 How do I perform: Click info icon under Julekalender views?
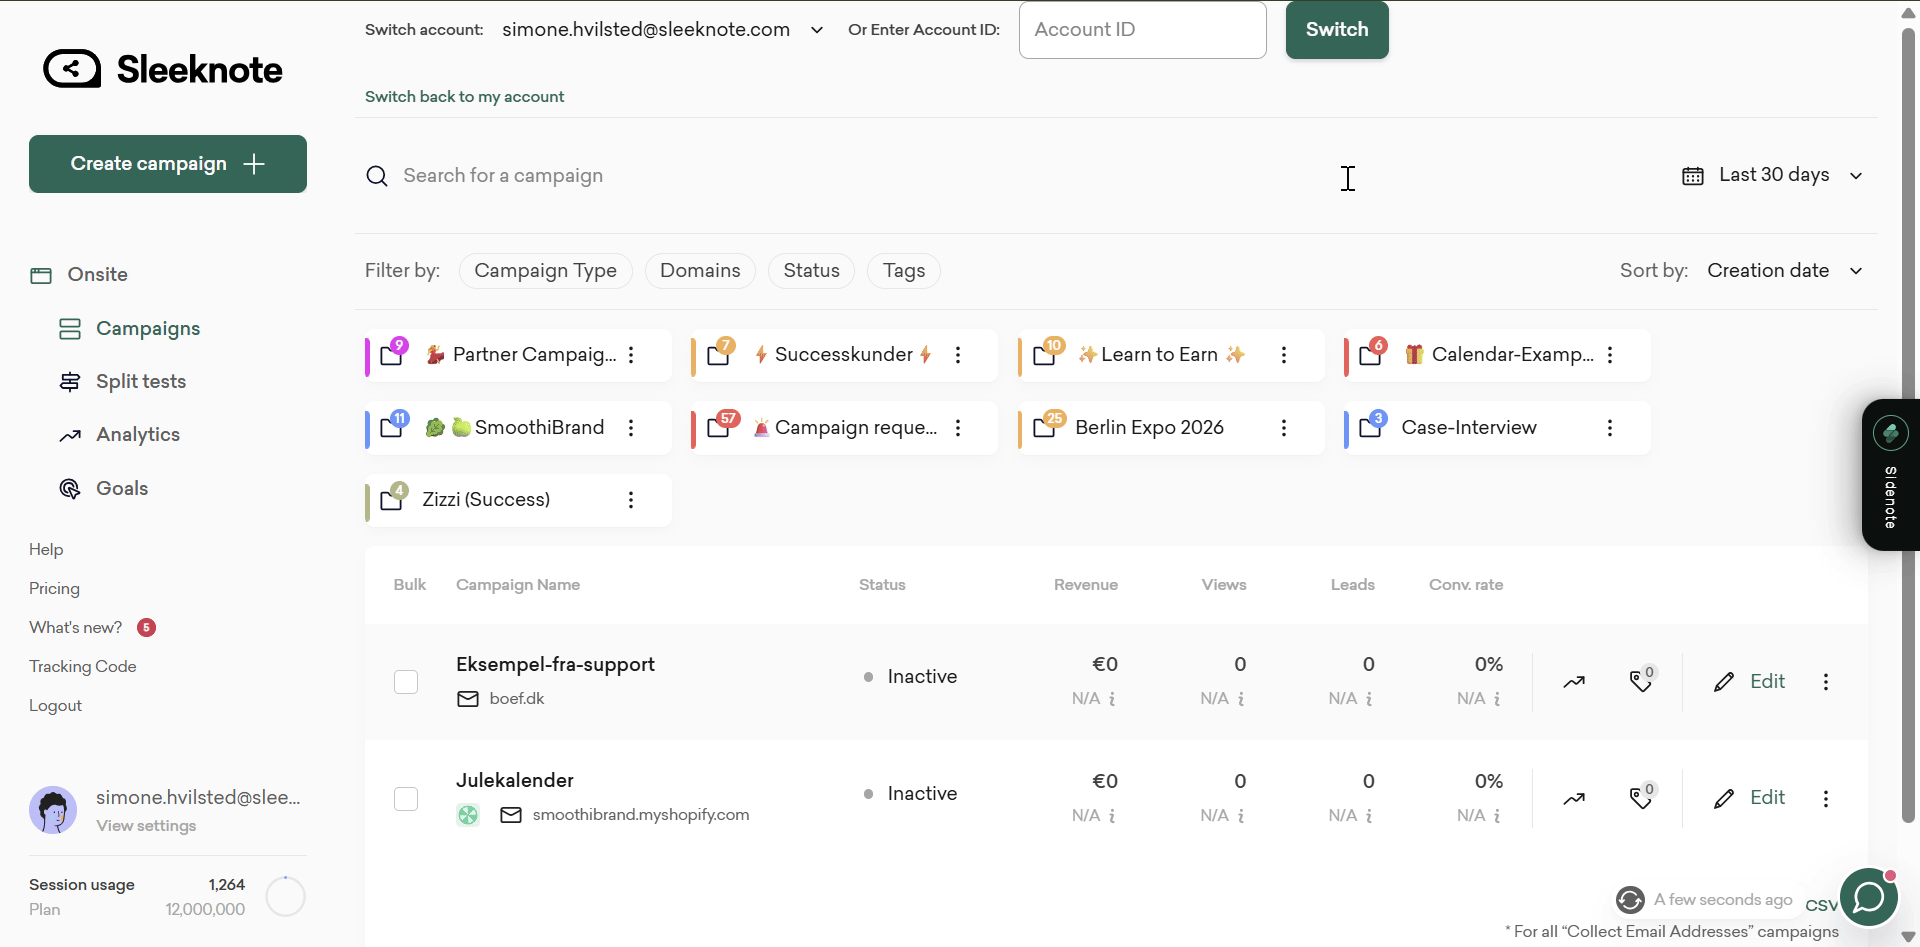pos(1241,816)
